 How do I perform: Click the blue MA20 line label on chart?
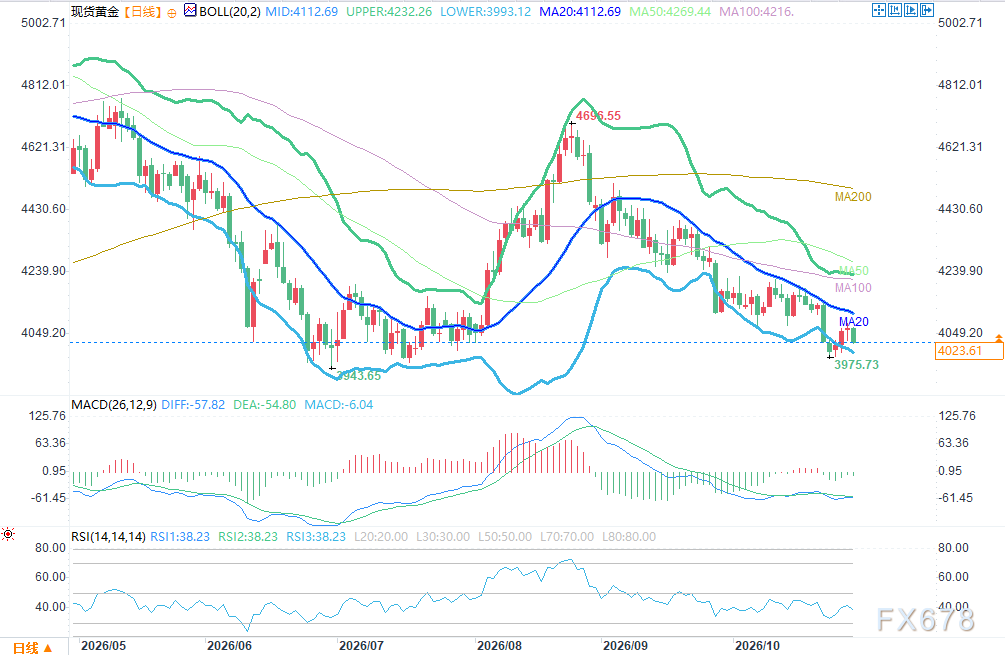(x=854, y=322)
